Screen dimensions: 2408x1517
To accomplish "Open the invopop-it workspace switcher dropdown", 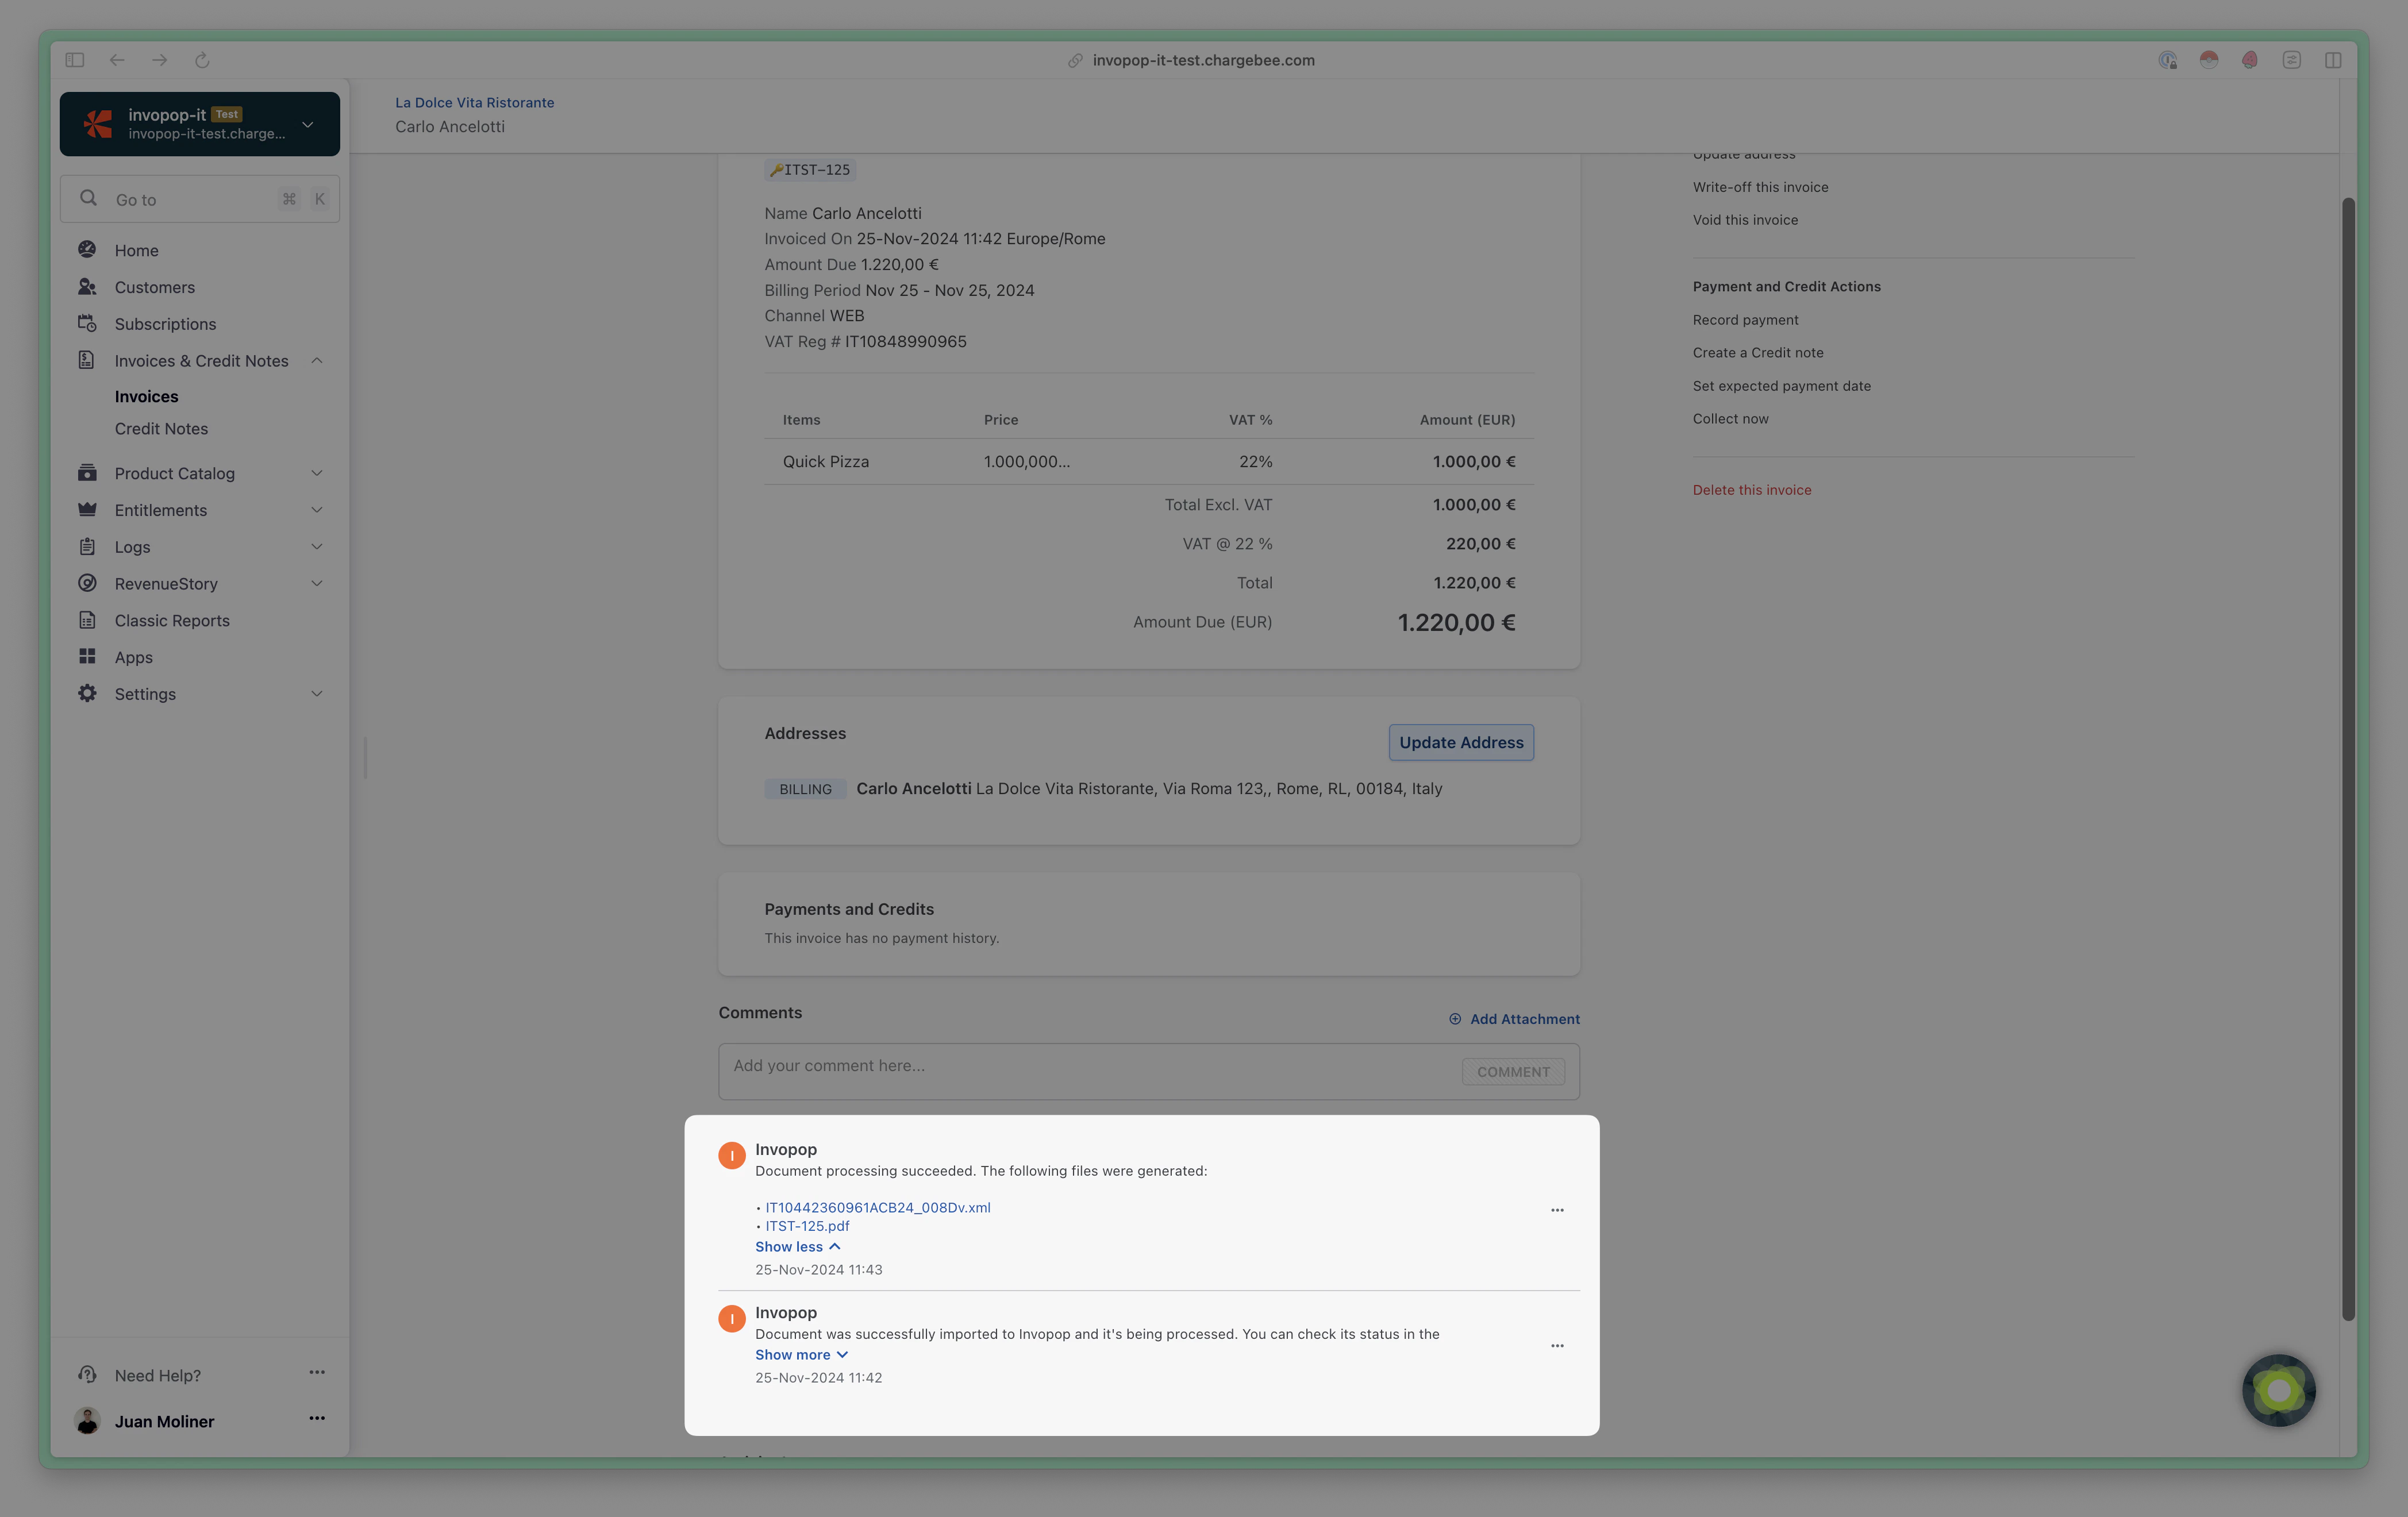I will click(307, 123).
